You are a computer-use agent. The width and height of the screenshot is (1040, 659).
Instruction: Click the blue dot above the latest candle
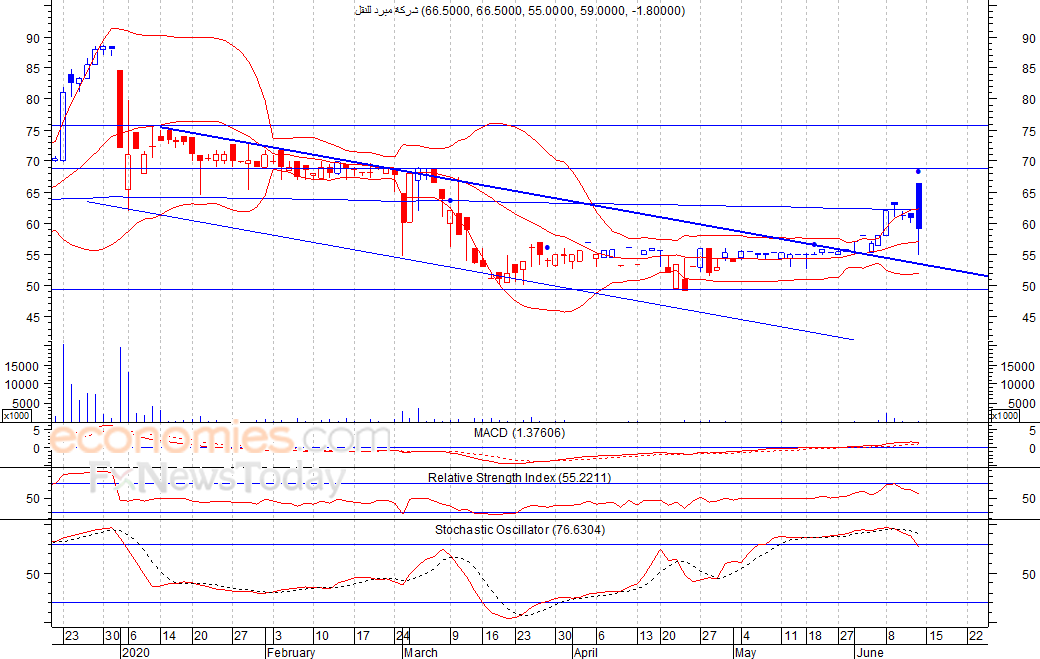(x=919, y=172)
